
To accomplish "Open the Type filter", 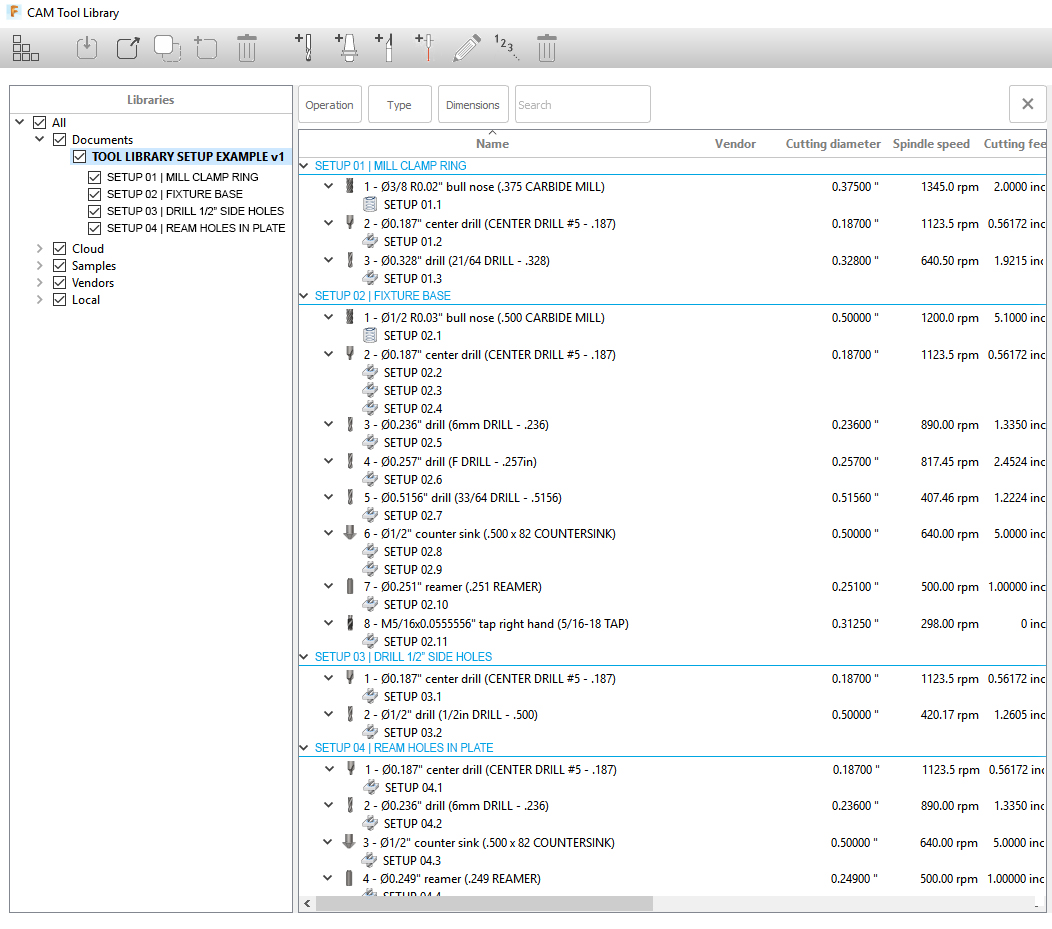I will point(399,104).
